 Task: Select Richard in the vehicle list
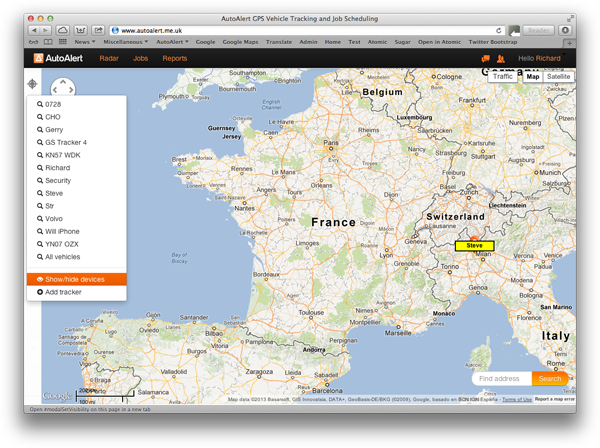click(77, 168)
